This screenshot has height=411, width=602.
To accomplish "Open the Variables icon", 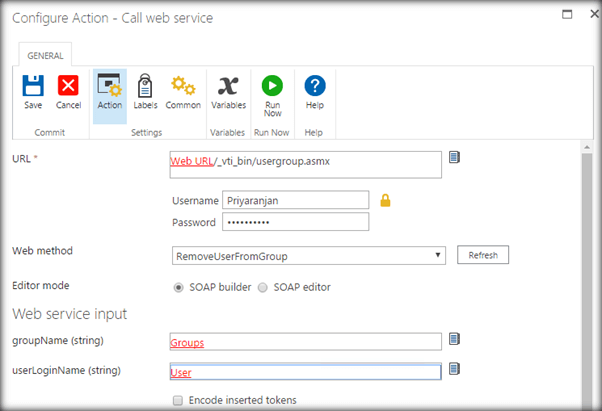I will click(228, 87).
